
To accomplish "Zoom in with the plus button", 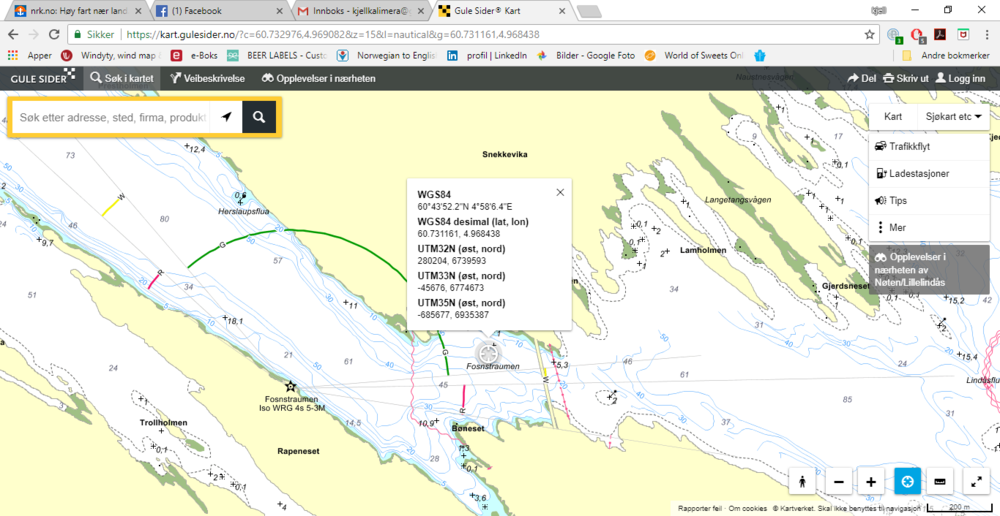I will coord(871,482).
